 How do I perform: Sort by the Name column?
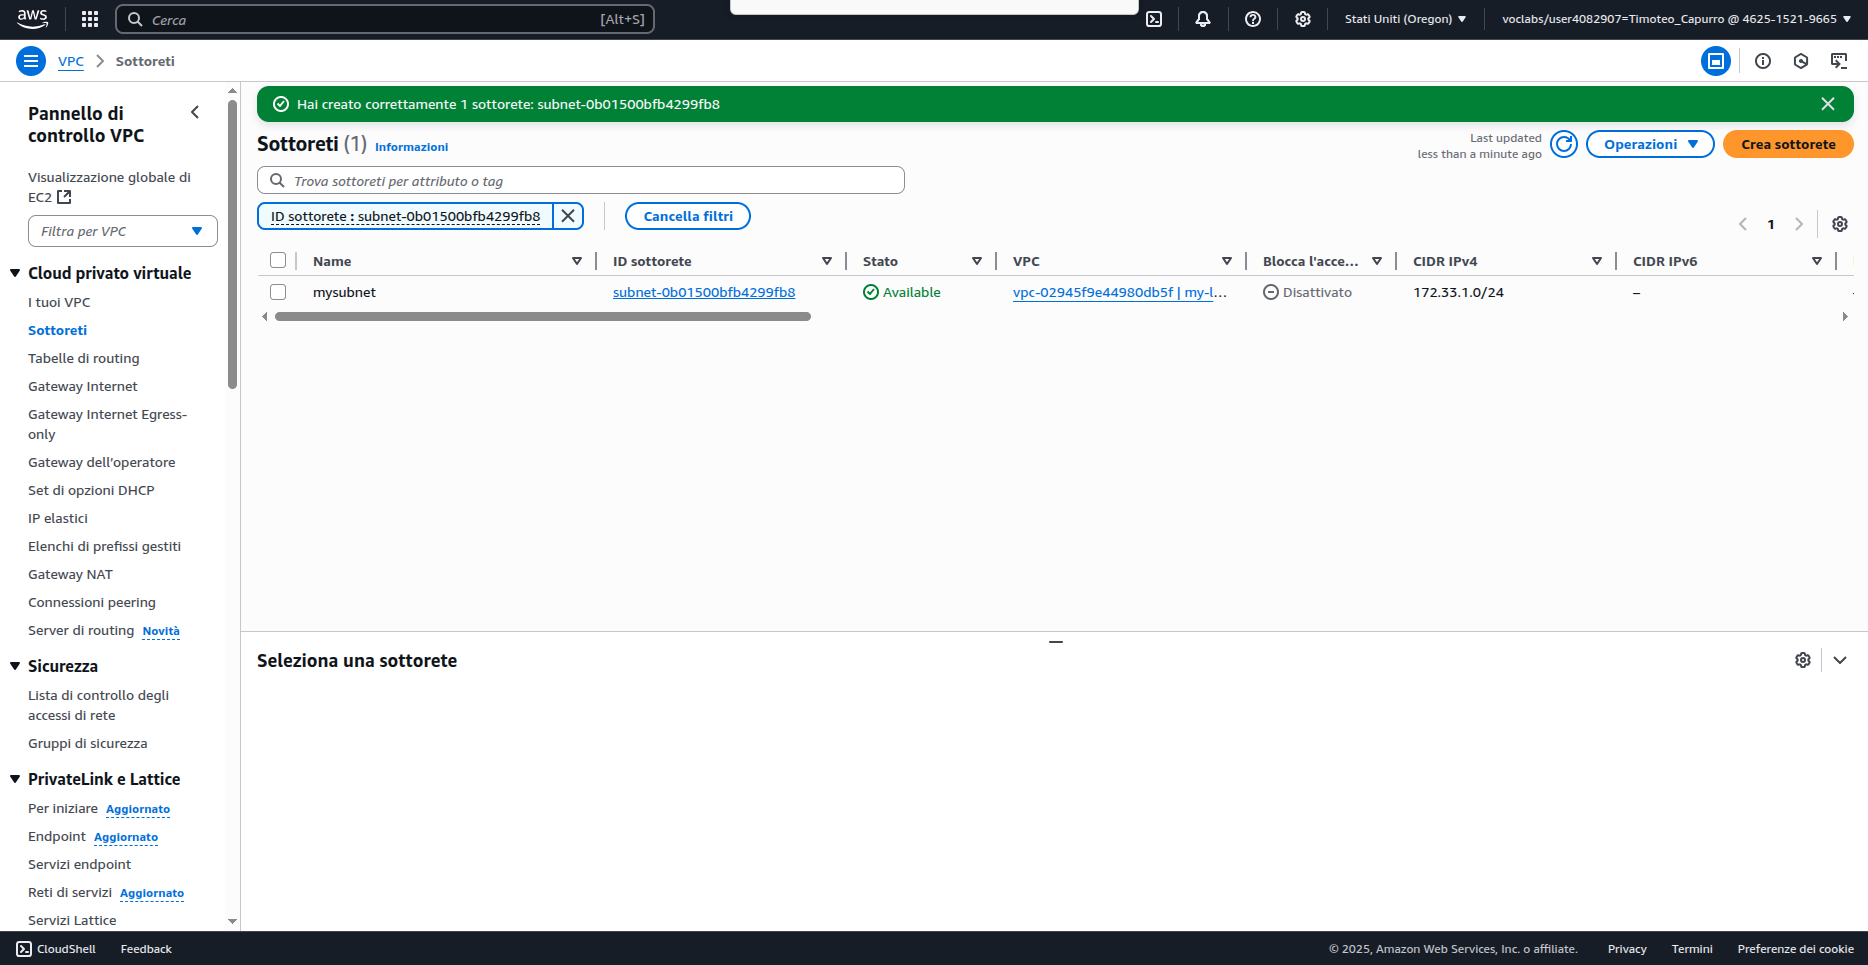click(x=577, y=261)
